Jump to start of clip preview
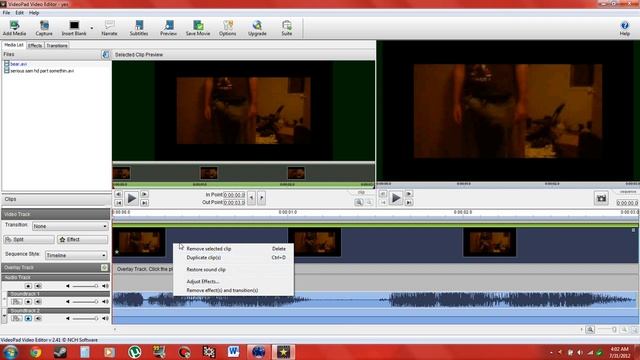 tap(118, 202)
